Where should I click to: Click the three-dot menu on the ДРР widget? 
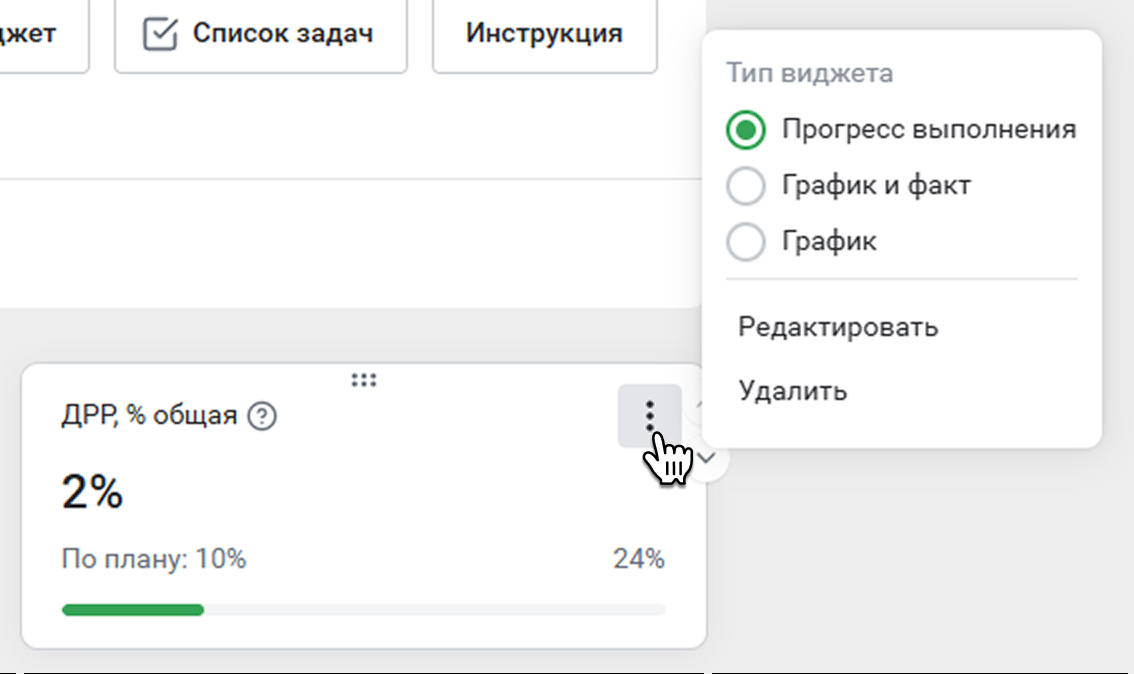tap(650, 415)
